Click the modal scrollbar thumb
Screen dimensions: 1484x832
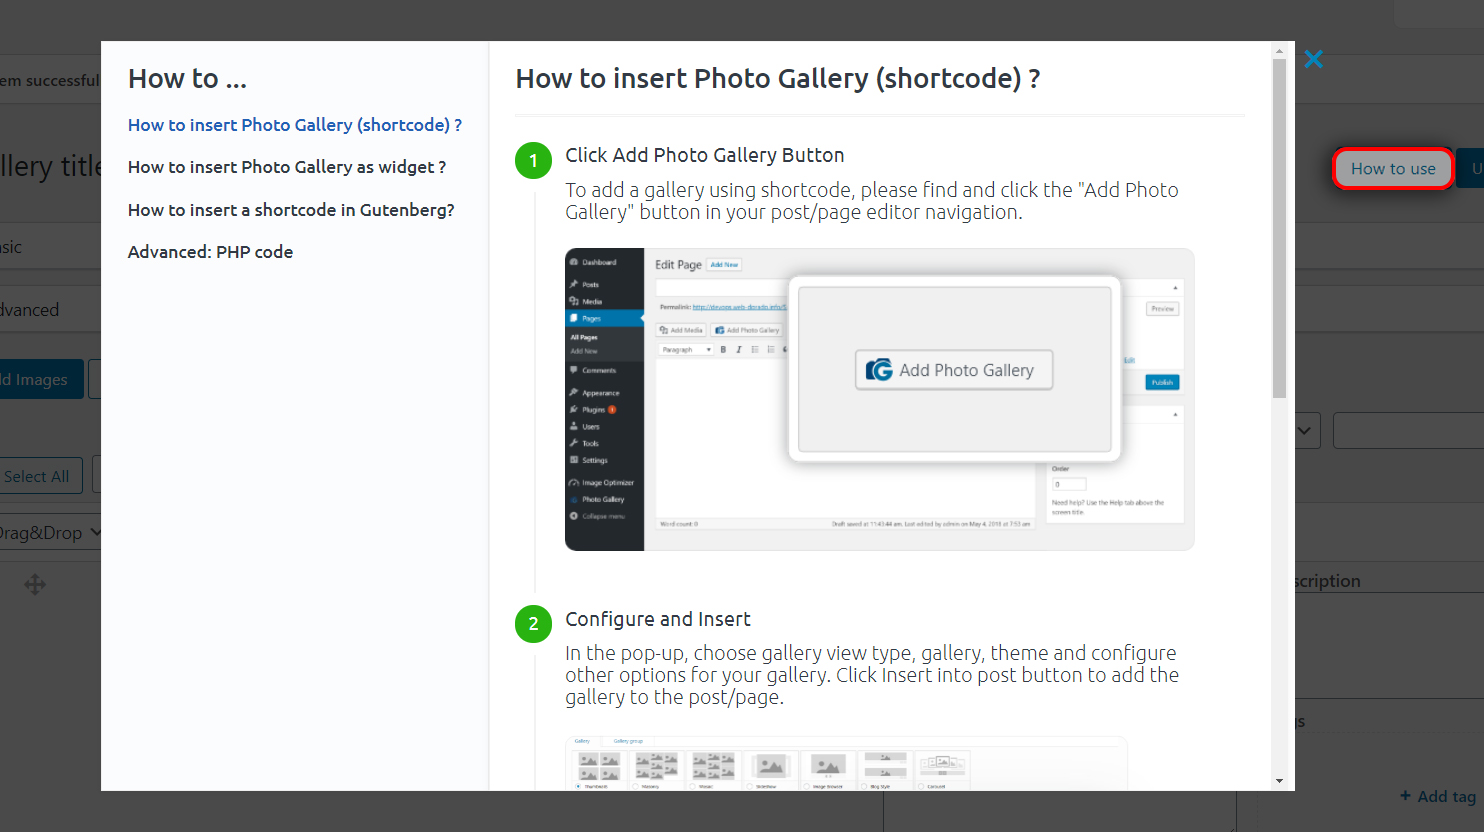1279,228
